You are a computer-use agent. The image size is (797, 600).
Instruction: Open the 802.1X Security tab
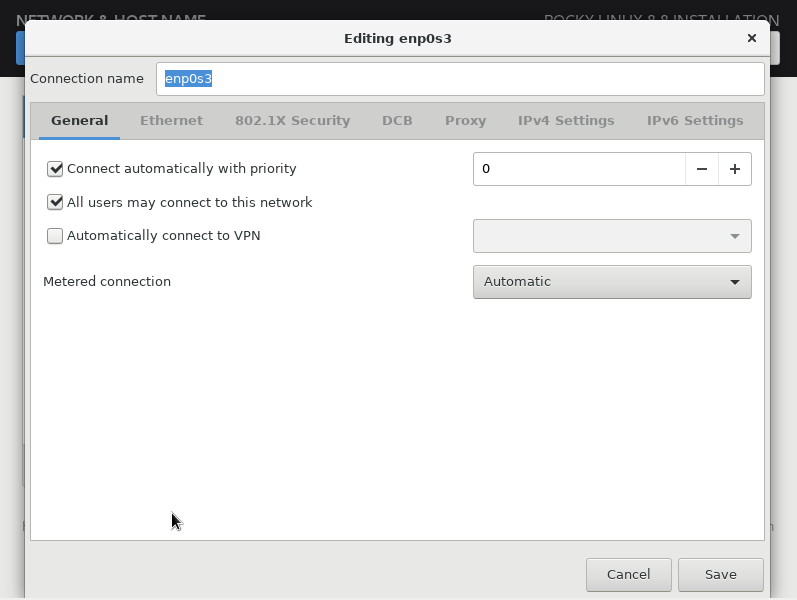[x=292, y=120]
